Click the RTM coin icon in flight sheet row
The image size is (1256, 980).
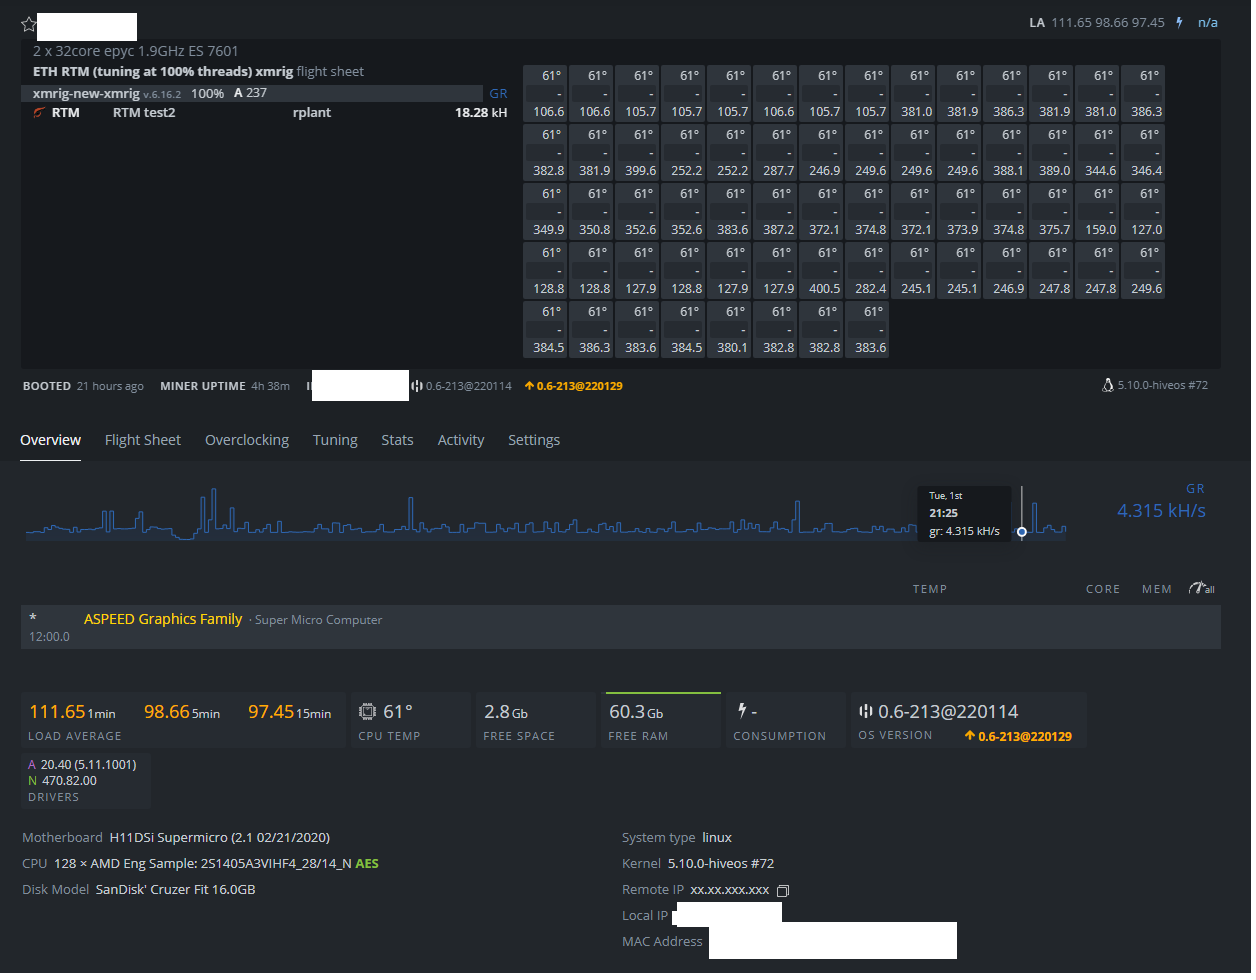38,113
